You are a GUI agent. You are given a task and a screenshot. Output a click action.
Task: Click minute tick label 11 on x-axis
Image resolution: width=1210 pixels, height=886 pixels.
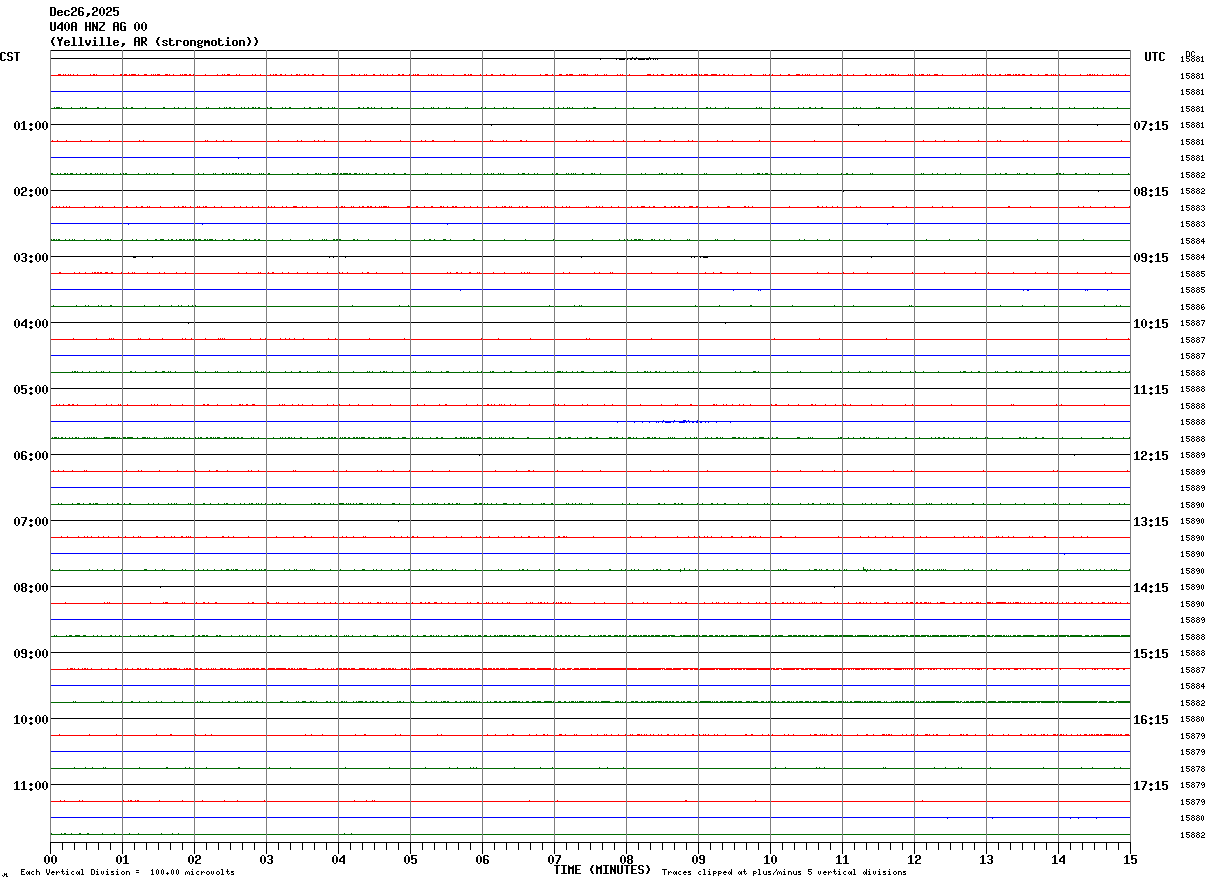point(843,860)
